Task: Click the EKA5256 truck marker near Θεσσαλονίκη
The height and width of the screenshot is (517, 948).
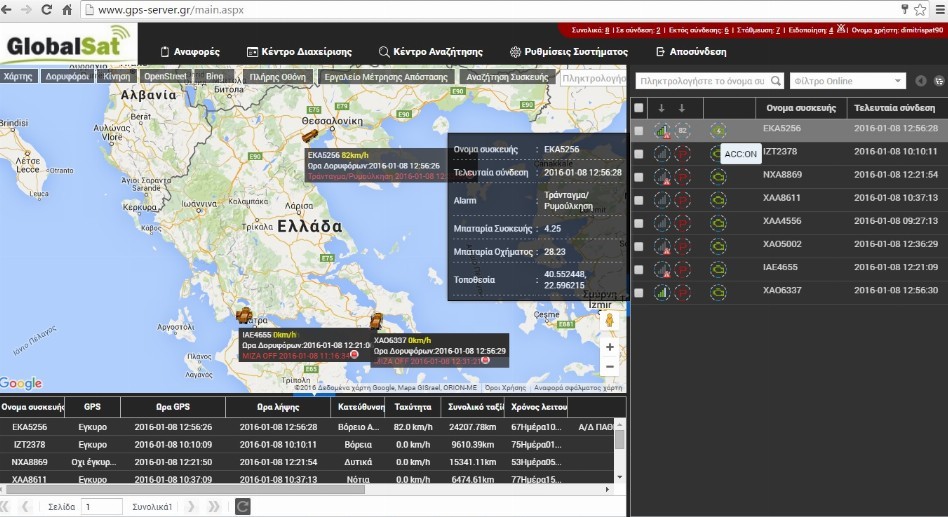Action: point(310,135)
